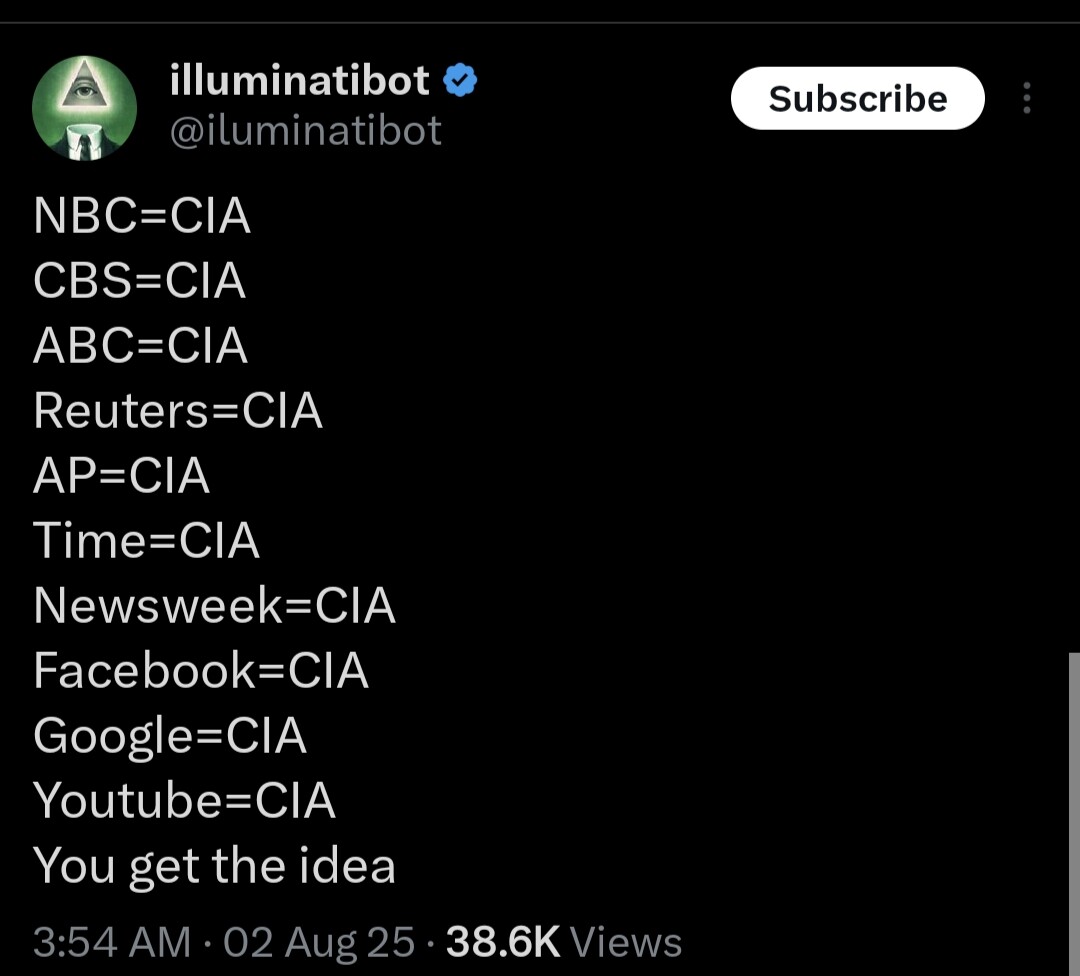Click the 3:54 AM timestamp
Image resolution: width=1080 pixels, height=976 pixels.
111,942
